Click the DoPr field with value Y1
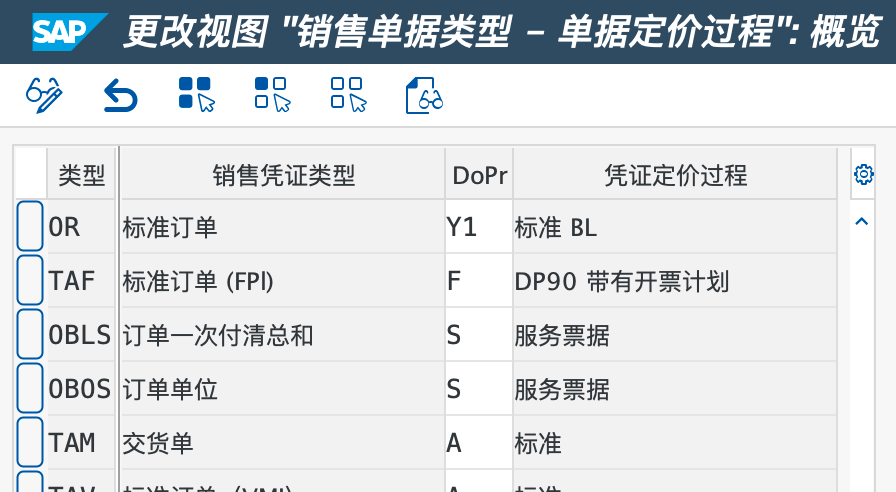 tap(478, 227)
